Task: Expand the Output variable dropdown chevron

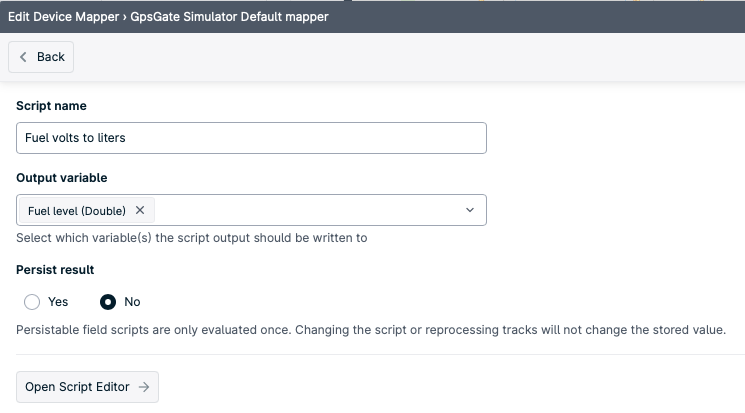Action: click(x=470, y=210)
